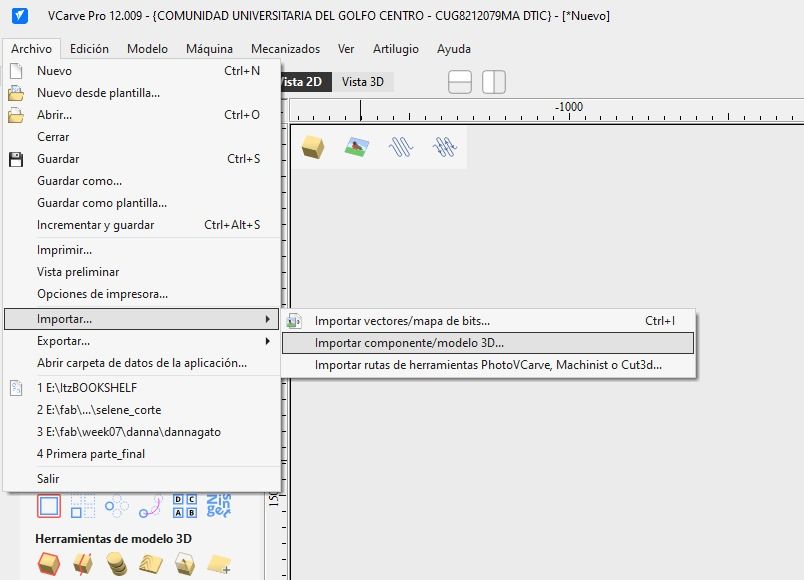Open the Ayuda menu

[453, 47]
